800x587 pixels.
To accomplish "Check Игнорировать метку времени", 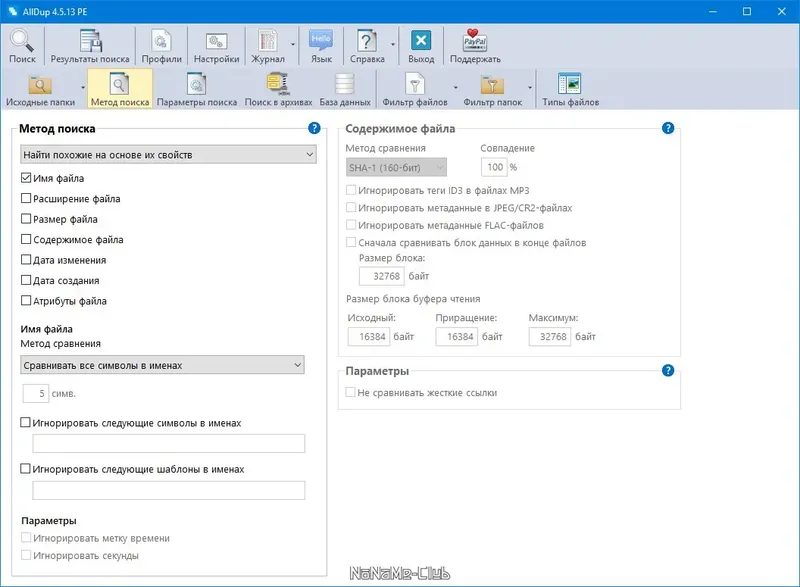I will click(x=26, y=538).
